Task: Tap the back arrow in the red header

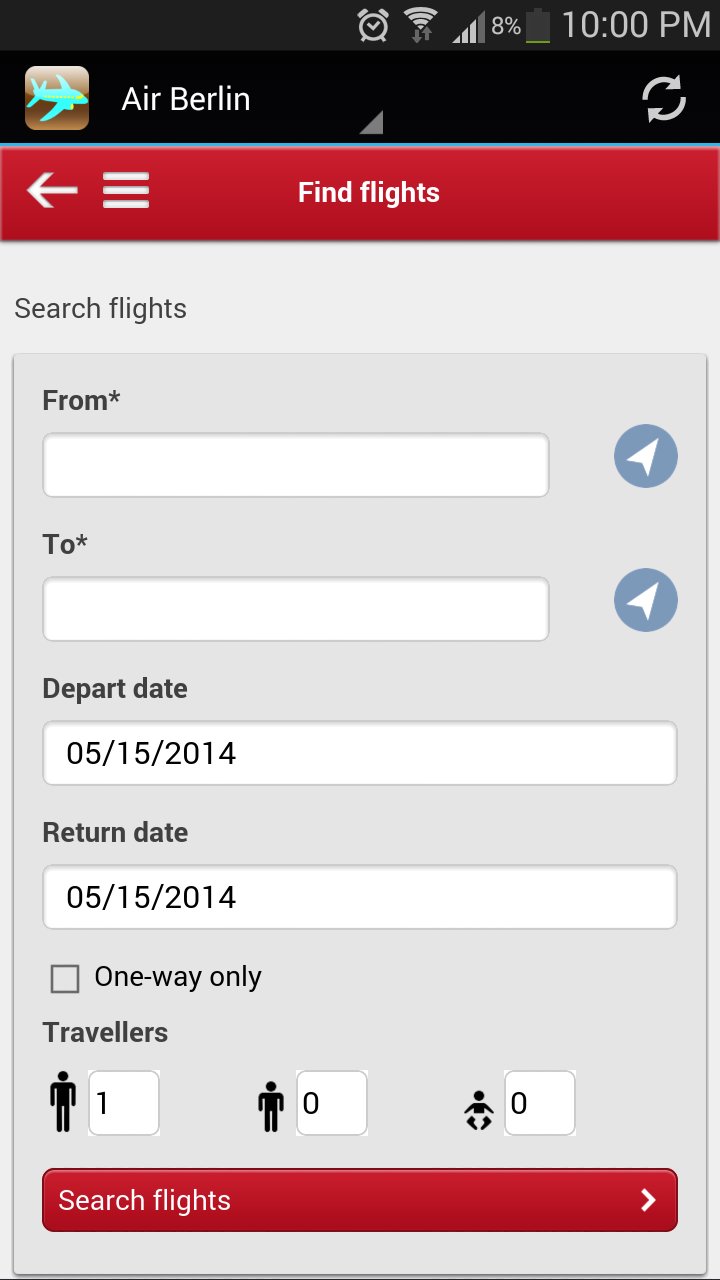Action: click(x=52, y=190)
